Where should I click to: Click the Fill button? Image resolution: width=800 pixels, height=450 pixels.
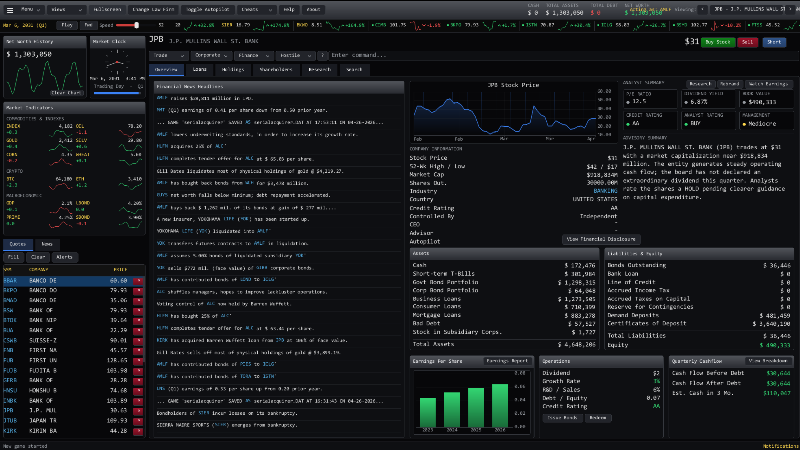[x=13, y=257]
